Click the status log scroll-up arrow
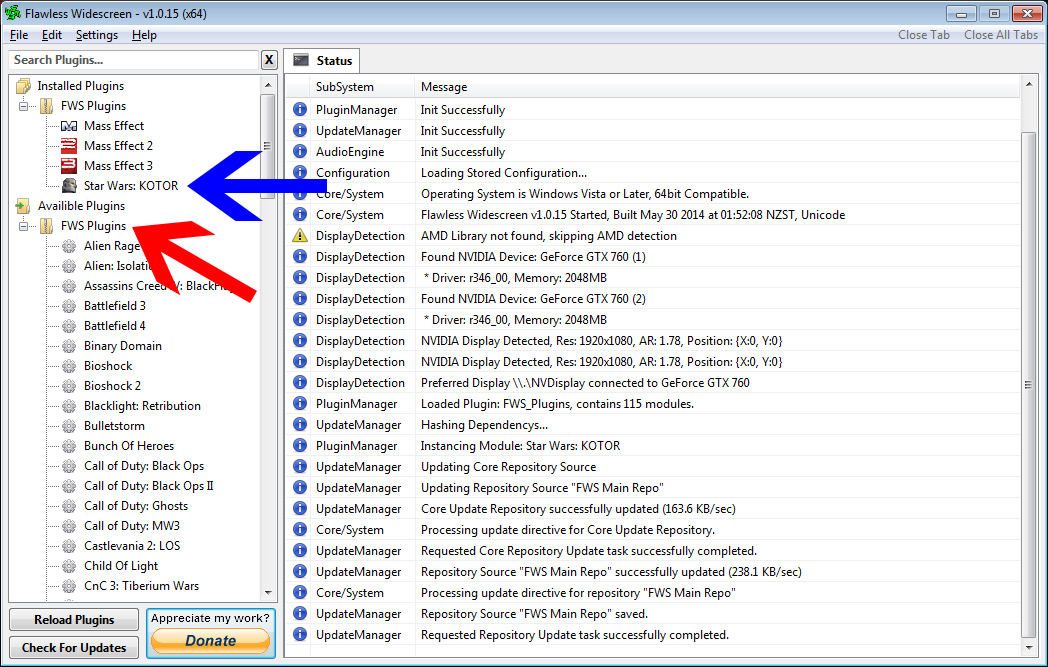Screen dimensions: 1048x667 (1029, 85)
